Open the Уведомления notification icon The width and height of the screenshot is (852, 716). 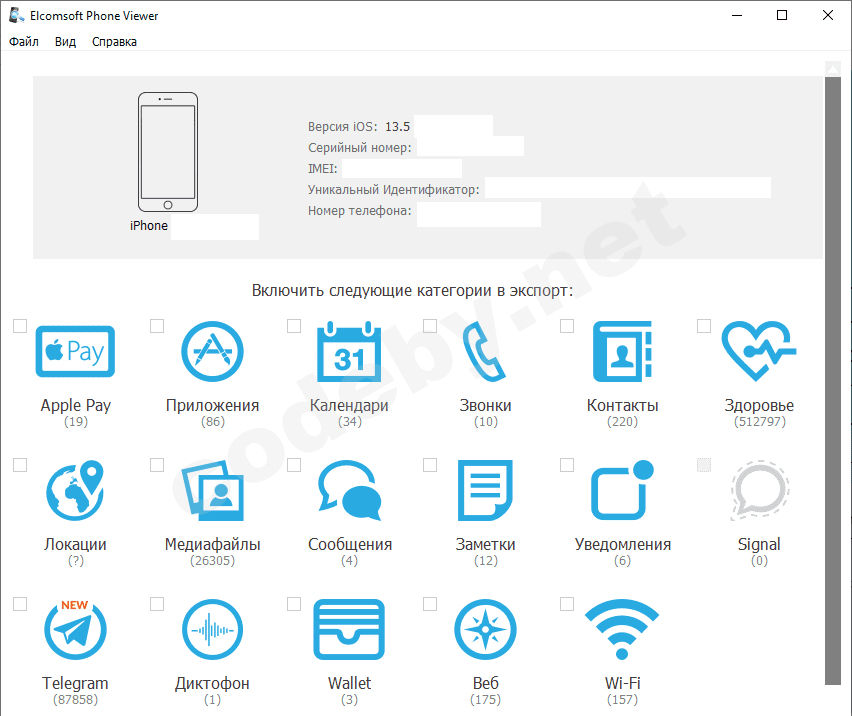[622, 490]
